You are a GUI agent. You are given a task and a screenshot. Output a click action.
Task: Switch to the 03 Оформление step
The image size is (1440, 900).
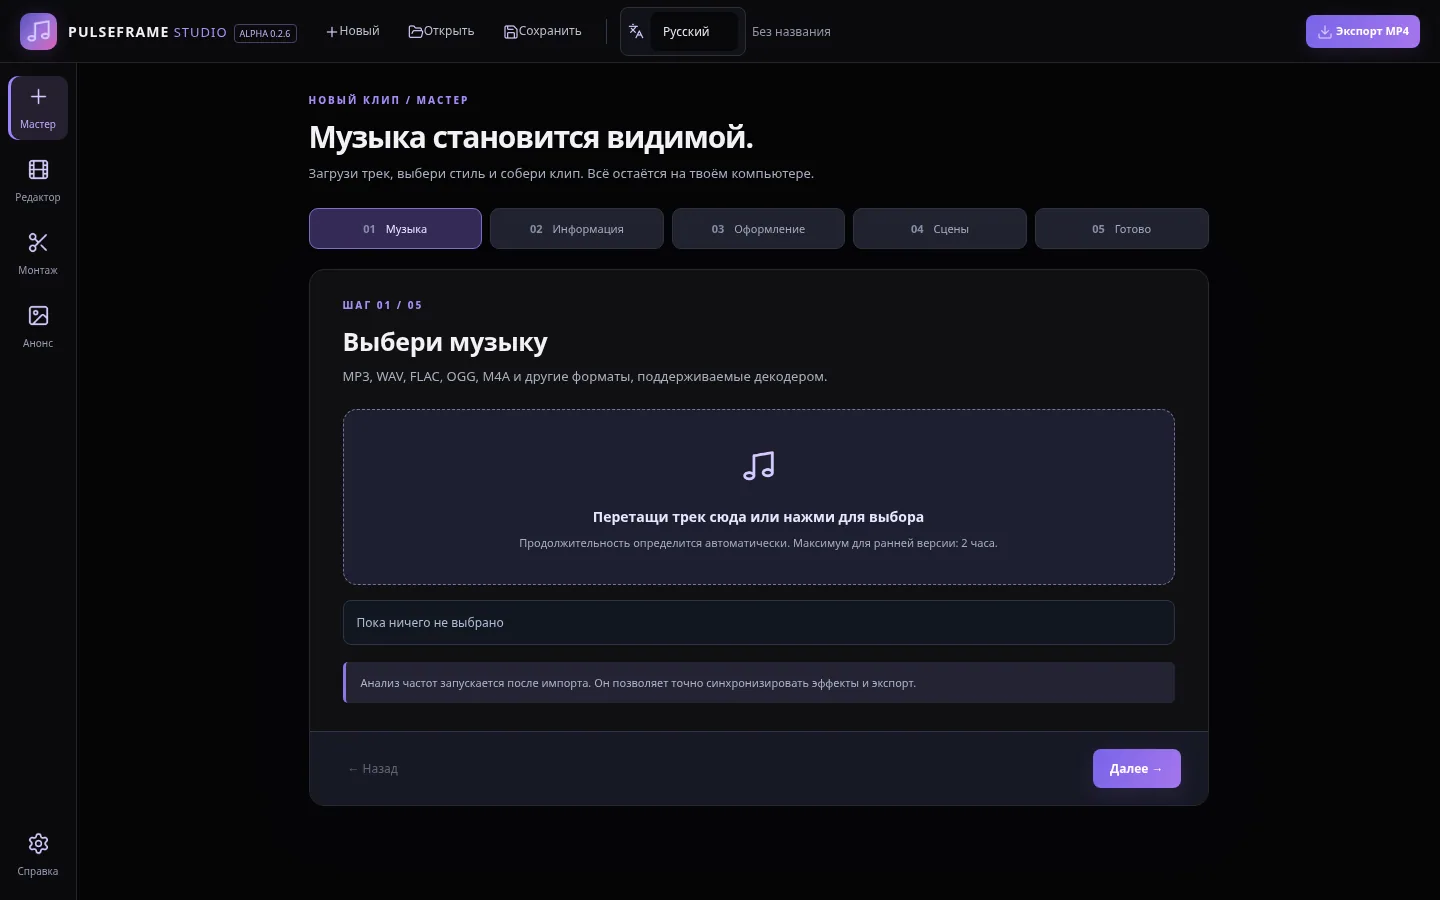pyautogui.click(x=758, y=228)
